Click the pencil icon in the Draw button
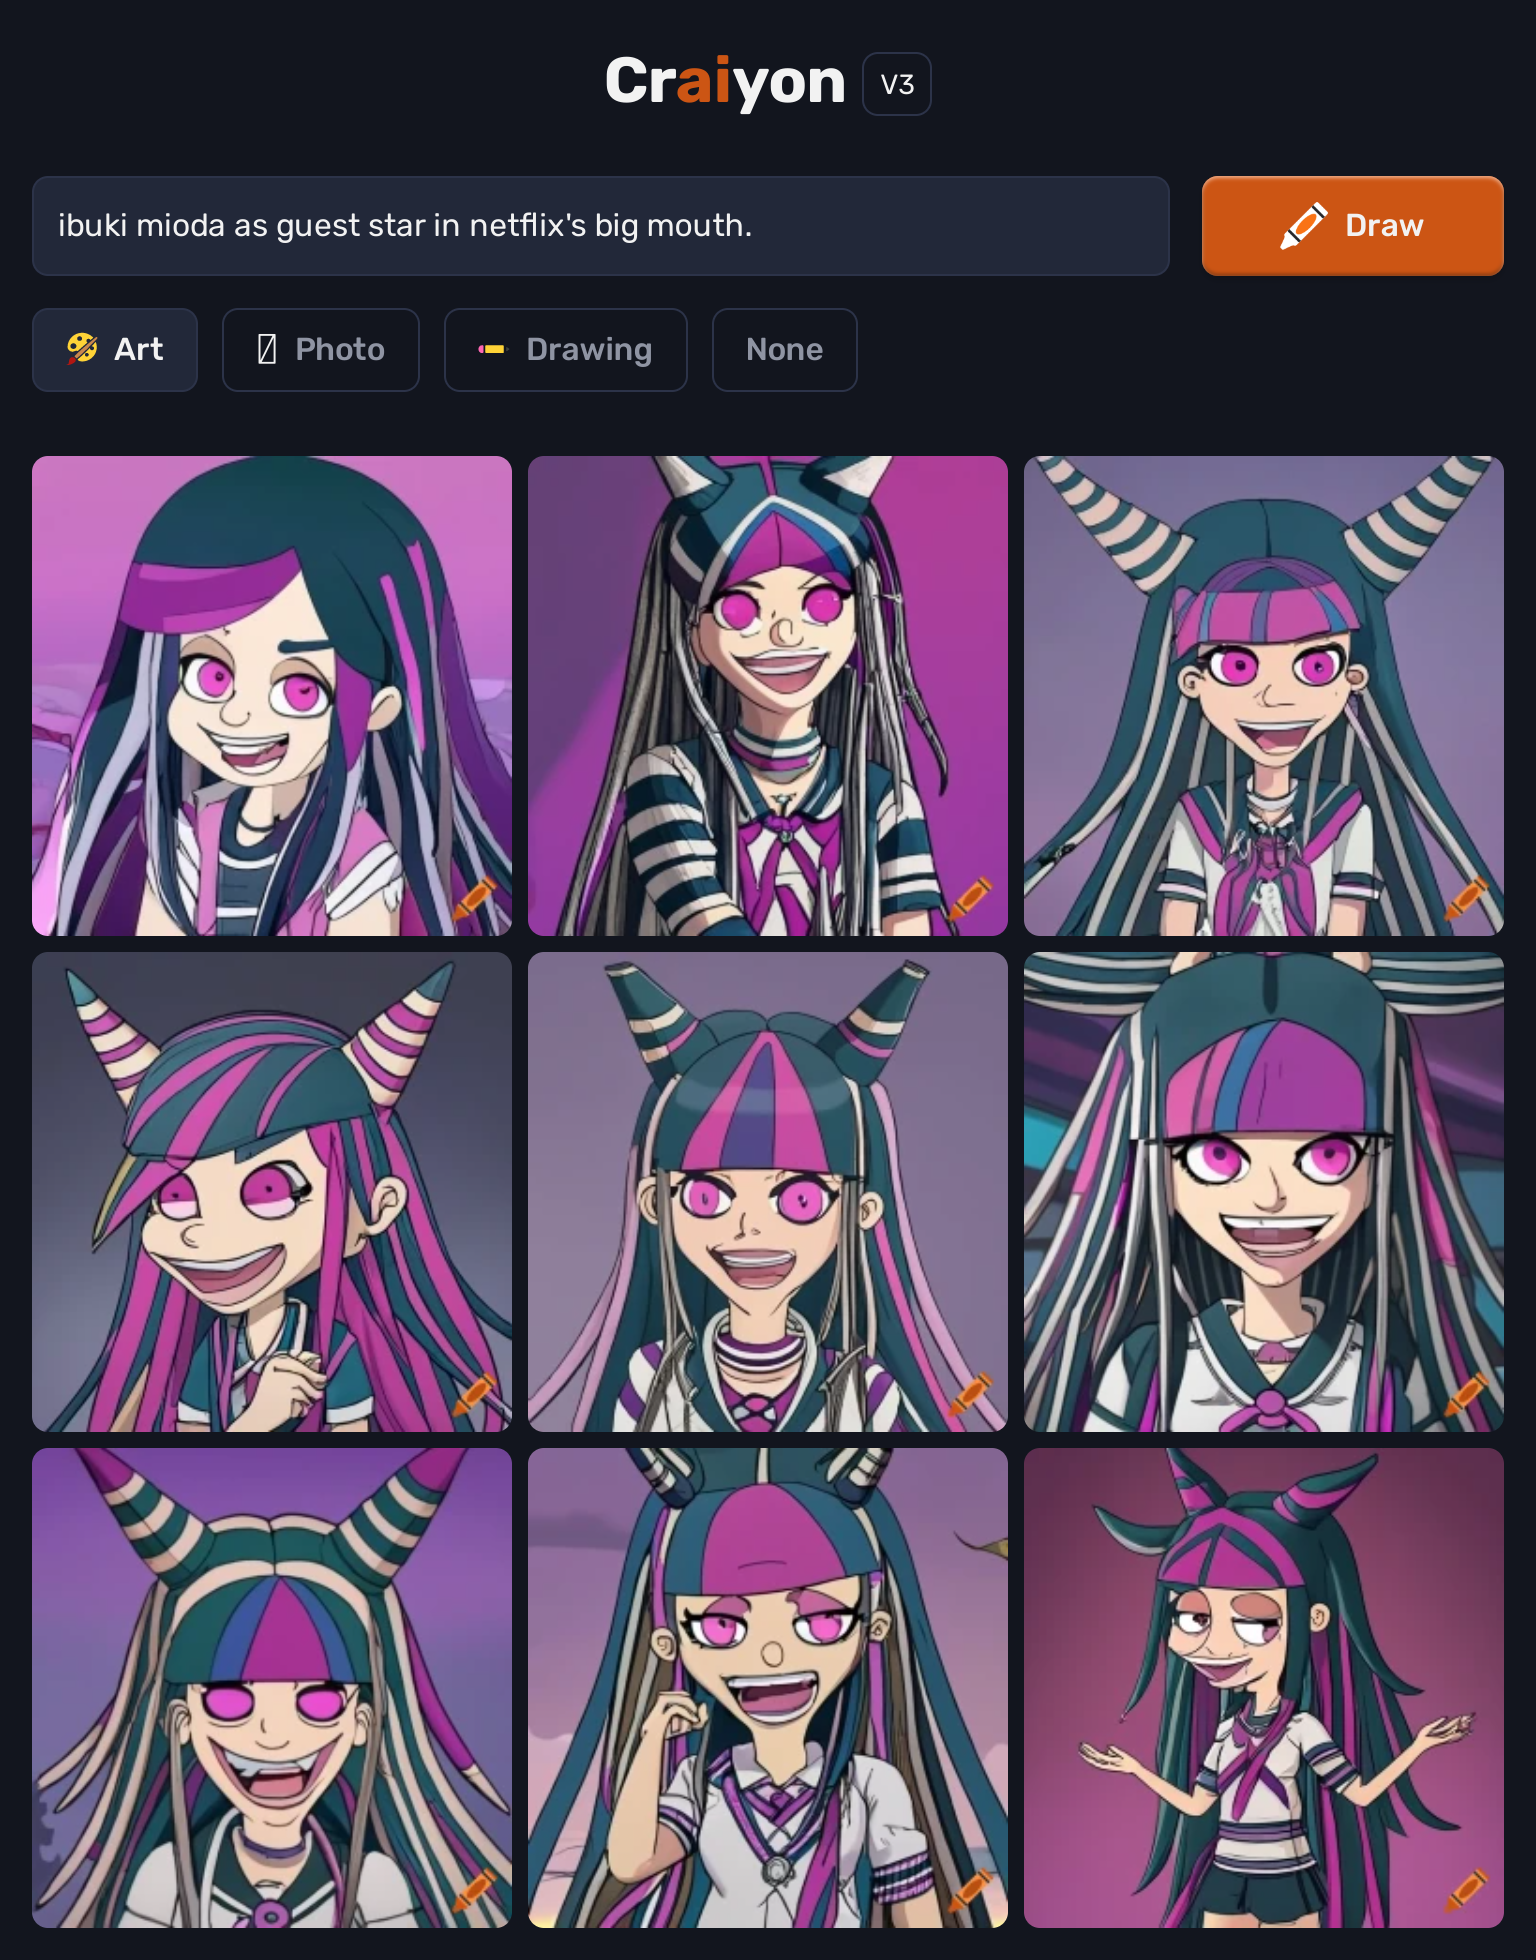The width and height of the screenshot is (1536, 1960). click(1304, 226)
